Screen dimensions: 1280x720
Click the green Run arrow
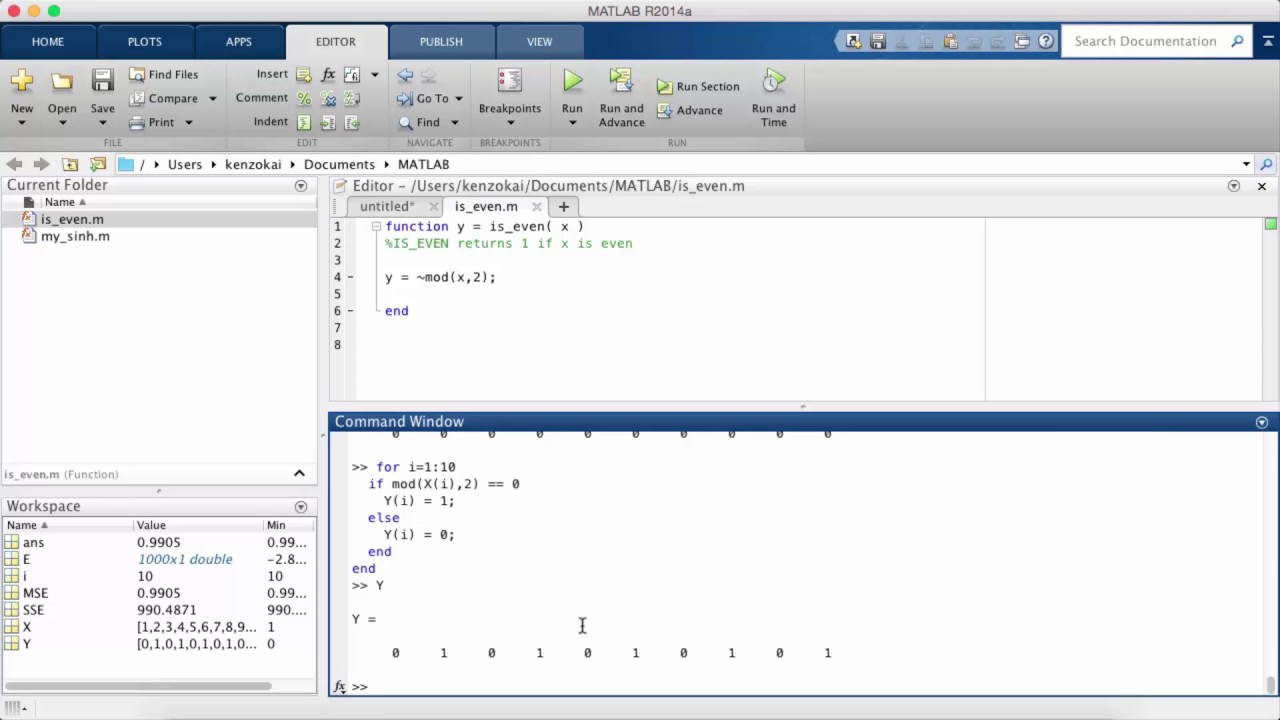[572, 81]
